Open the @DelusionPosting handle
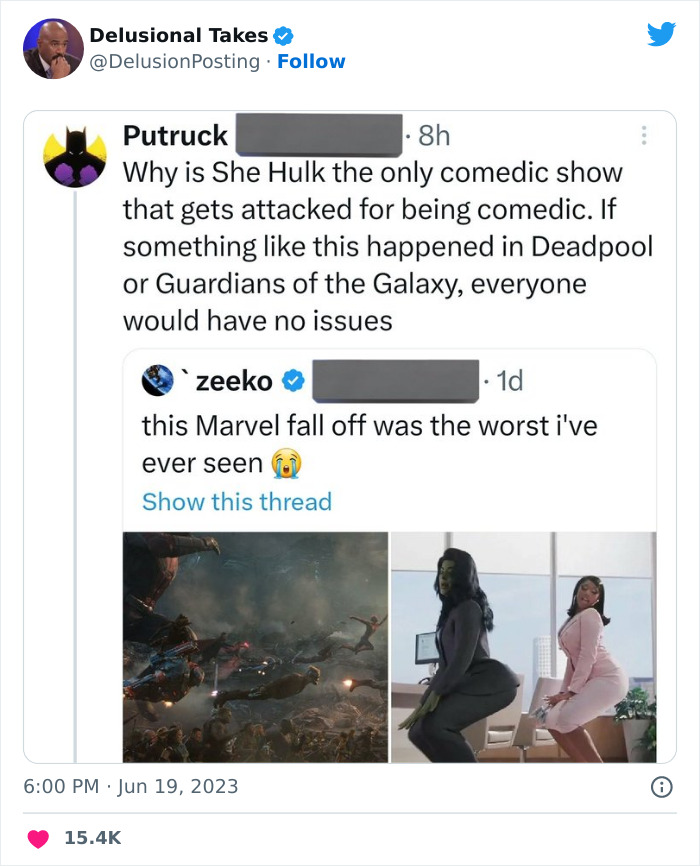 176,62
